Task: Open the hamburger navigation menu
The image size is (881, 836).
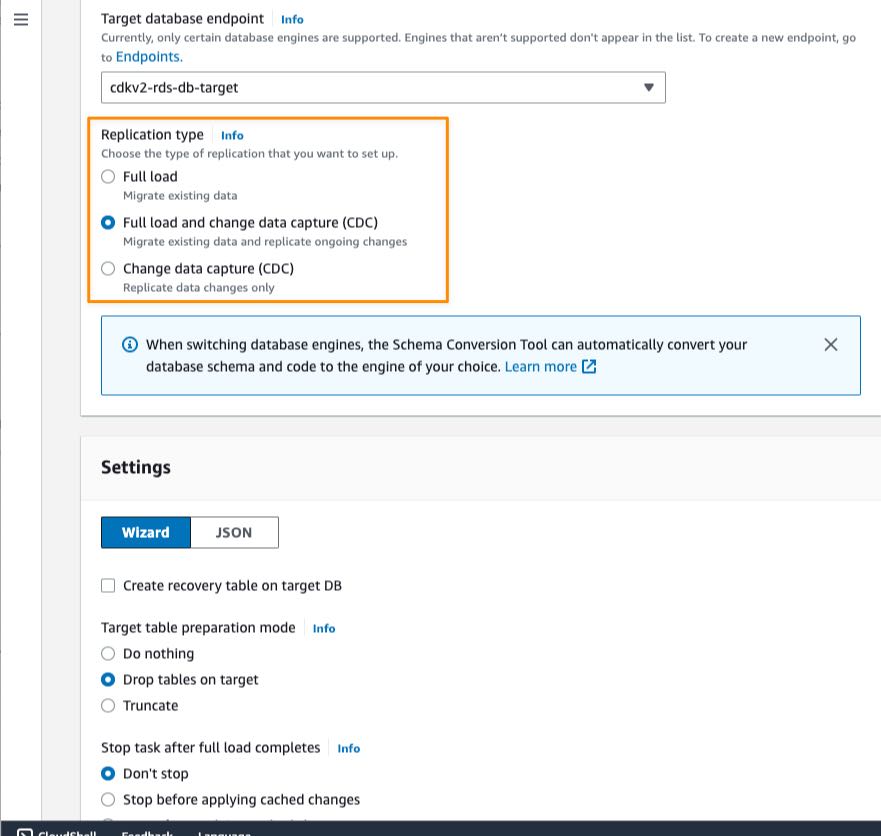Action: [21, 20]
